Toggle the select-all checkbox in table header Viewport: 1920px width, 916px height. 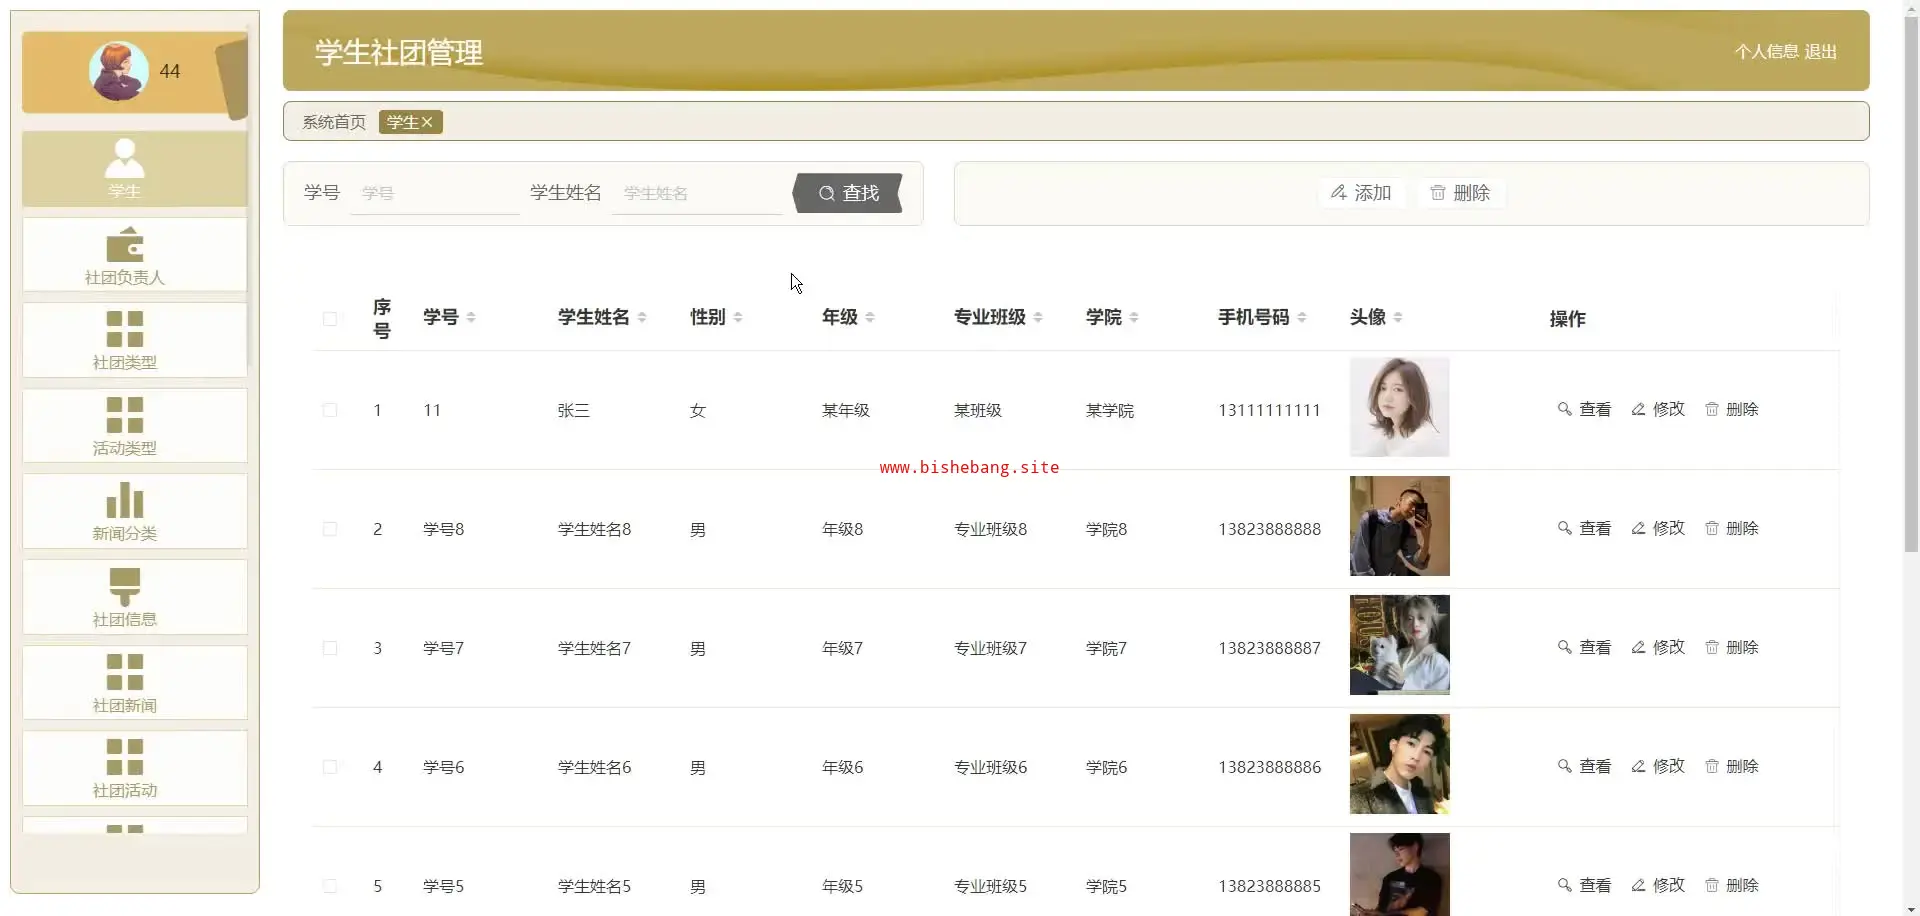click(330, 319)
